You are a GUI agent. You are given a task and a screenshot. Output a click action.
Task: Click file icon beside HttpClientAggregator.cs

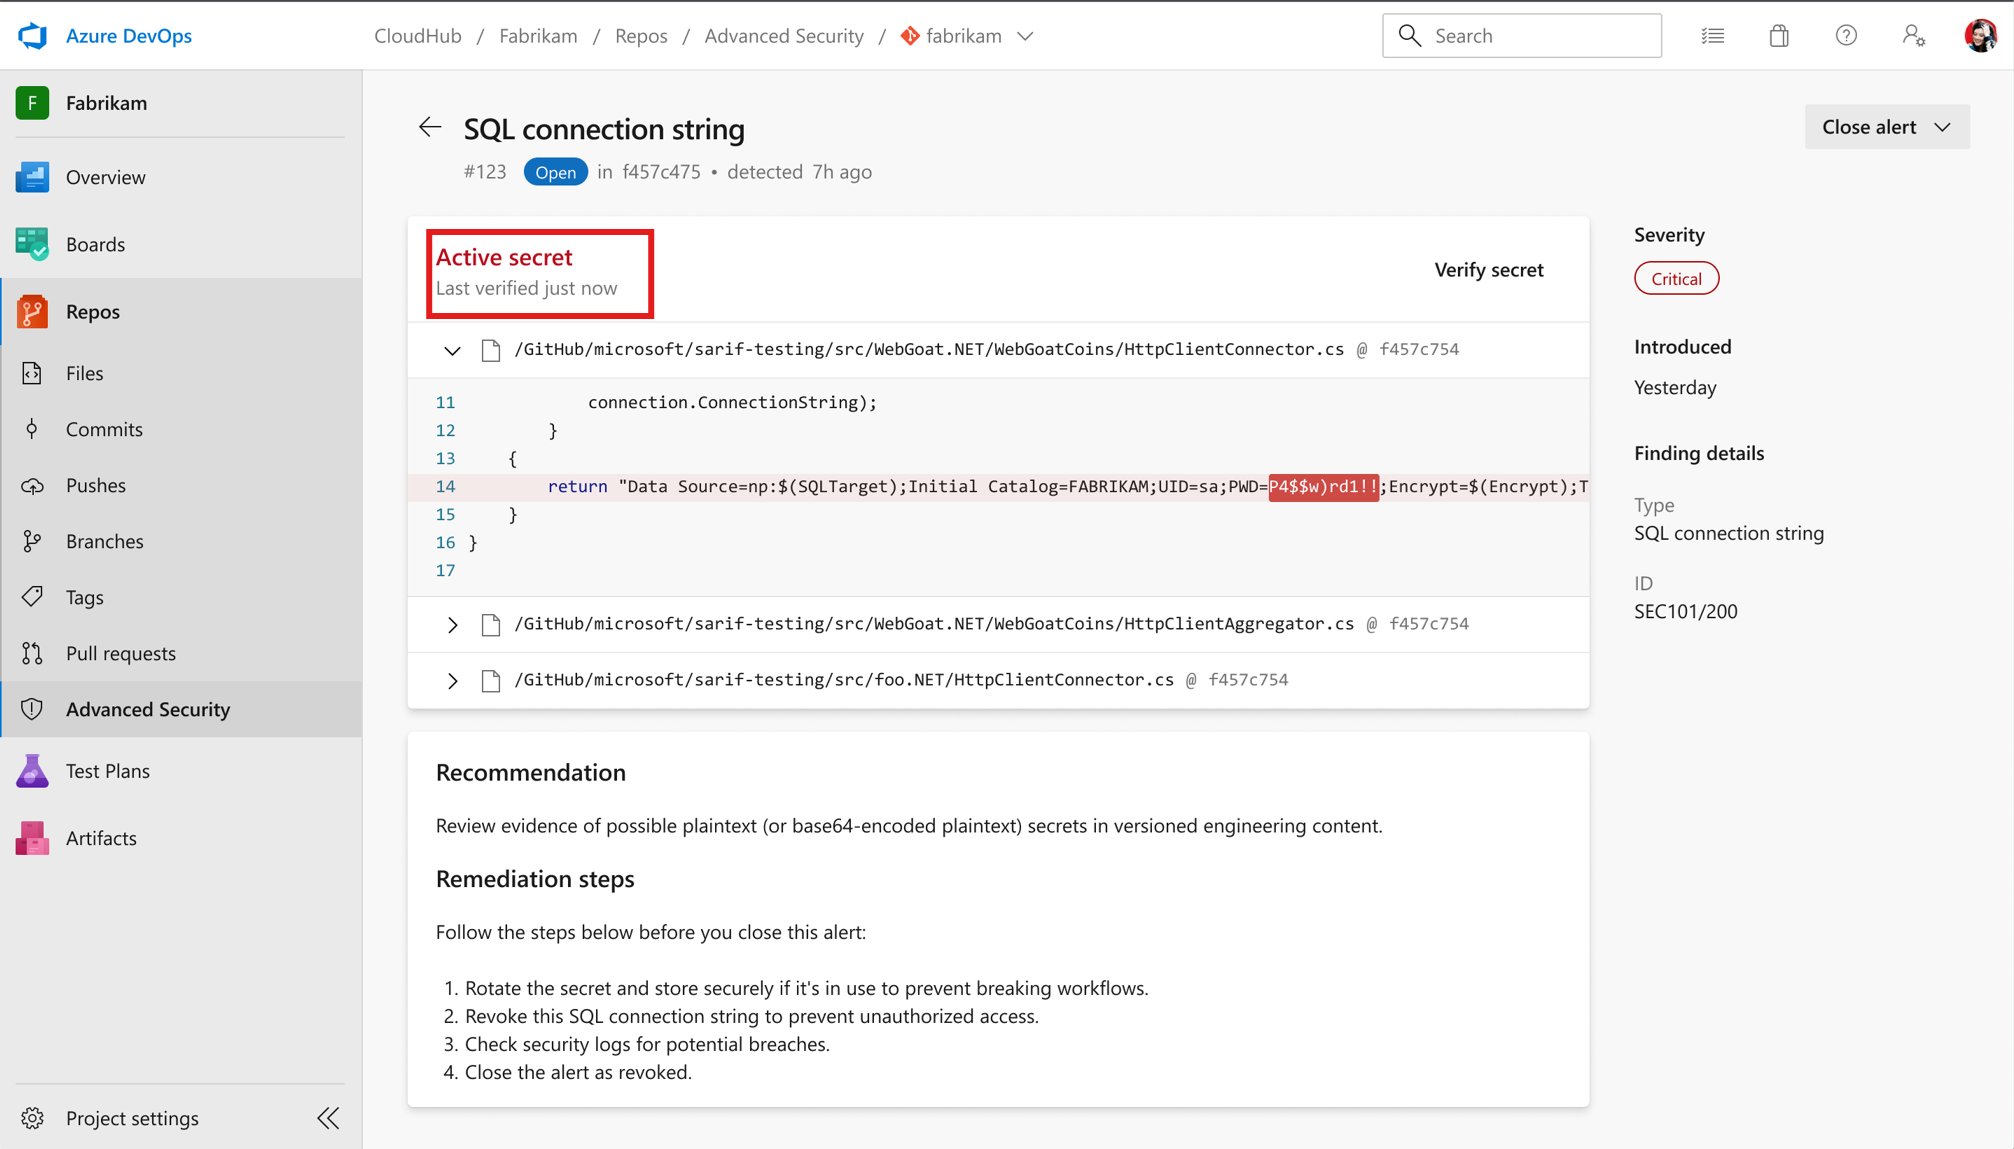[x=491, y=625]
